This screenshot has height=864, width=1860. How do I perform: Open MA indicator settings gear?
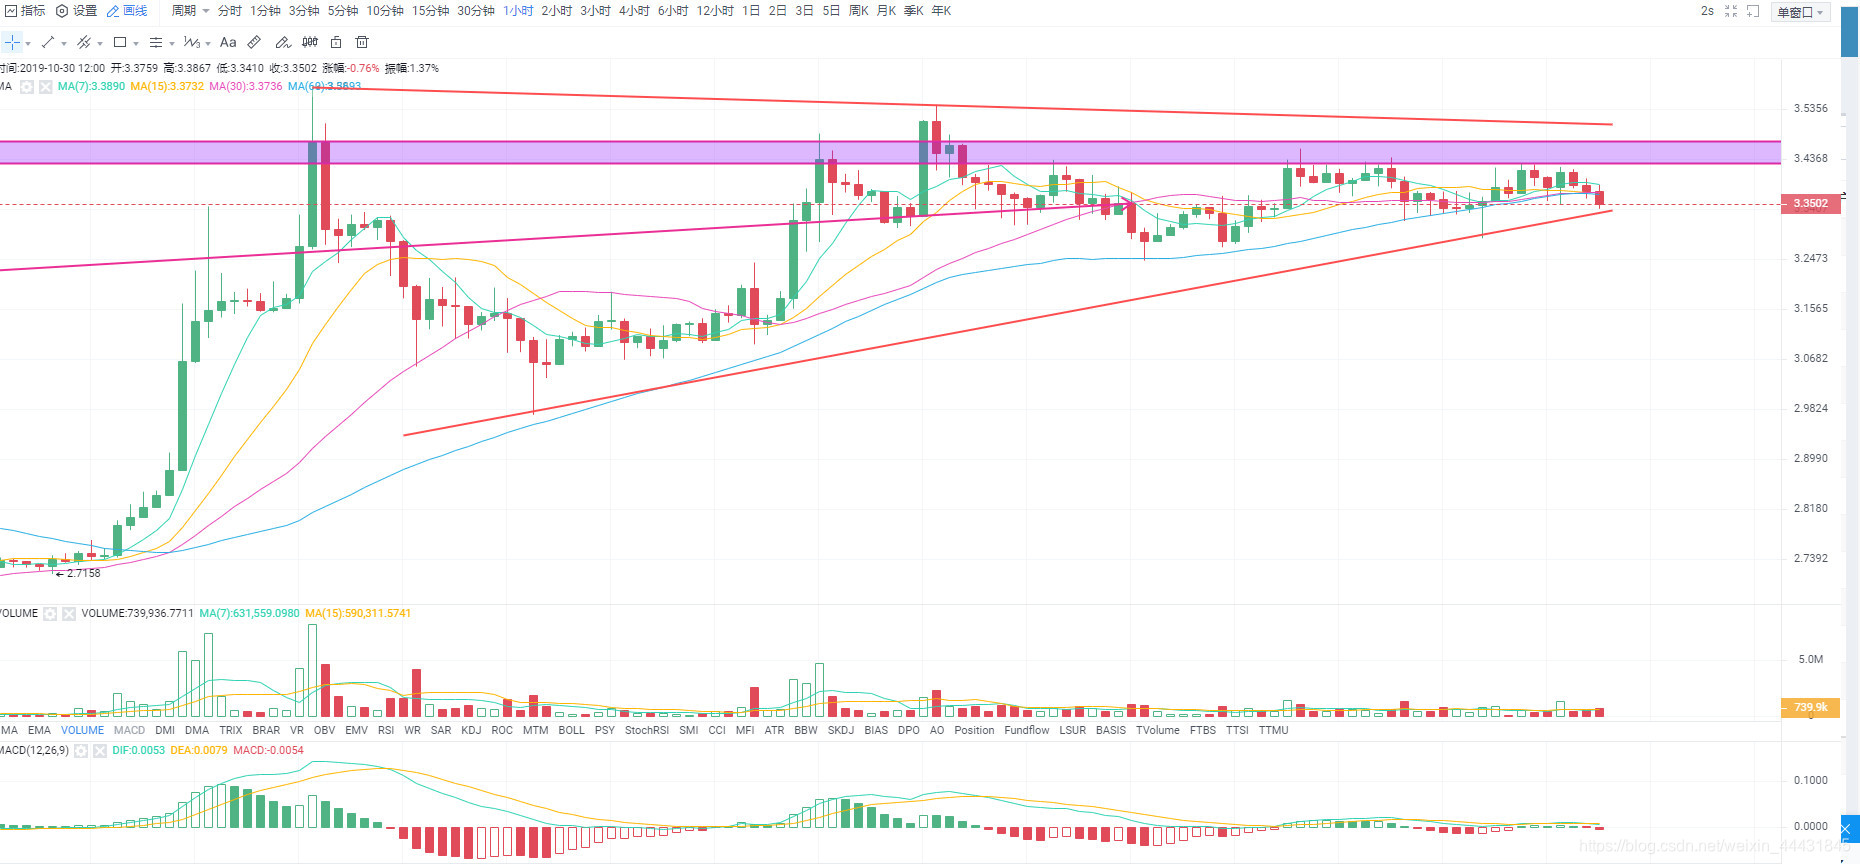pos(27,87)
